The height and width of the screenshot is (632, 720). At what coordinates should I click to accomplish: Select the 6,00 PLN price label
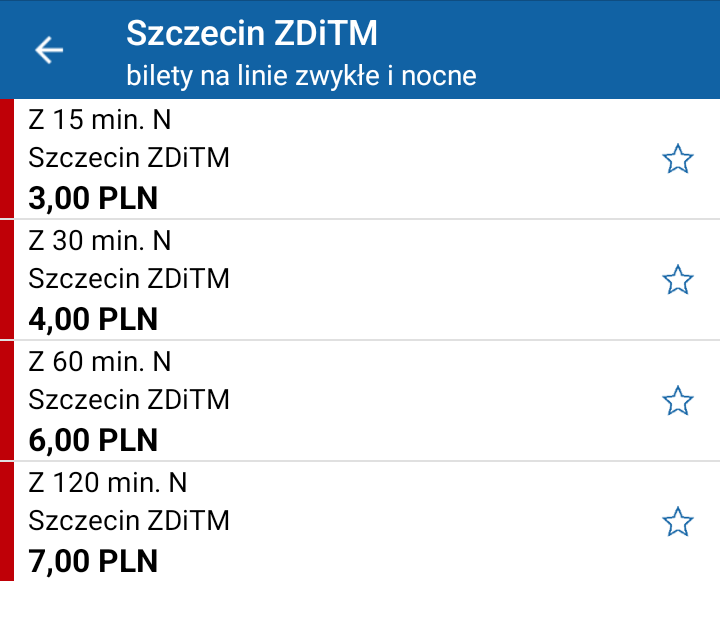click(x=93, y=440)
